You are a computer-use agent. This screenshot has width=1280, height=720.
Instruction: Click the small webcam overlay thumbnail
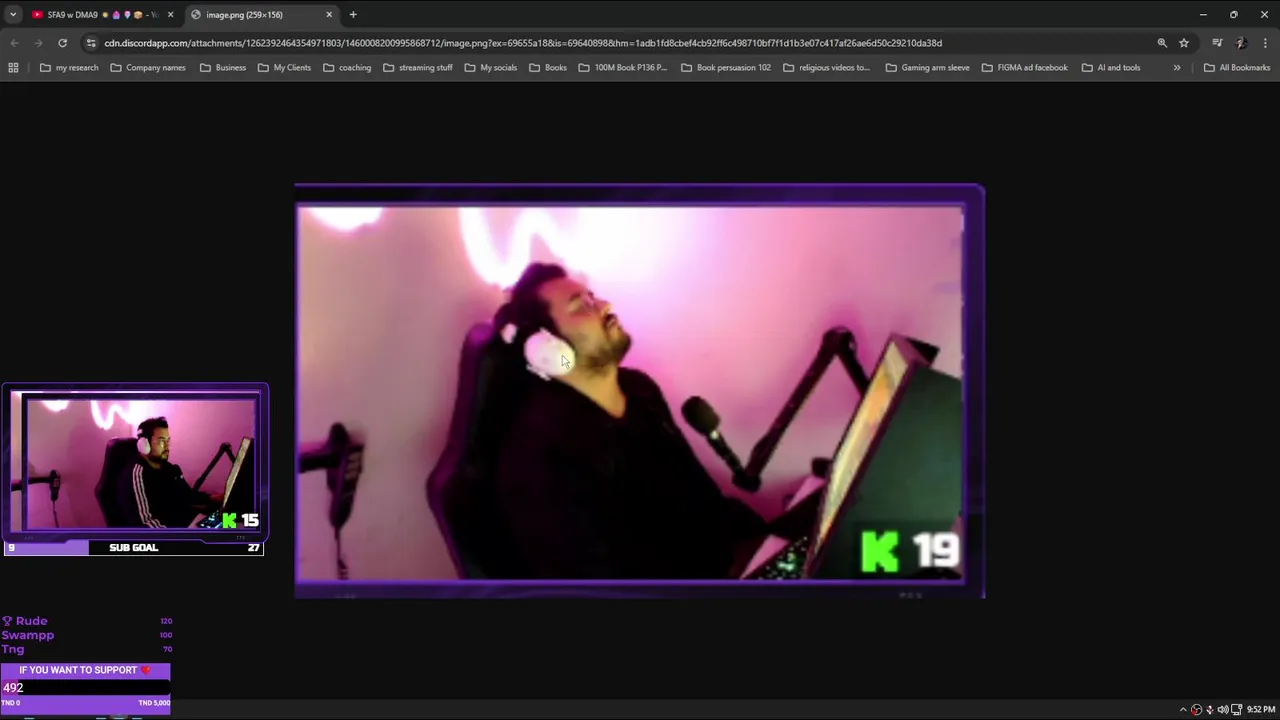(x=135, y=462)
